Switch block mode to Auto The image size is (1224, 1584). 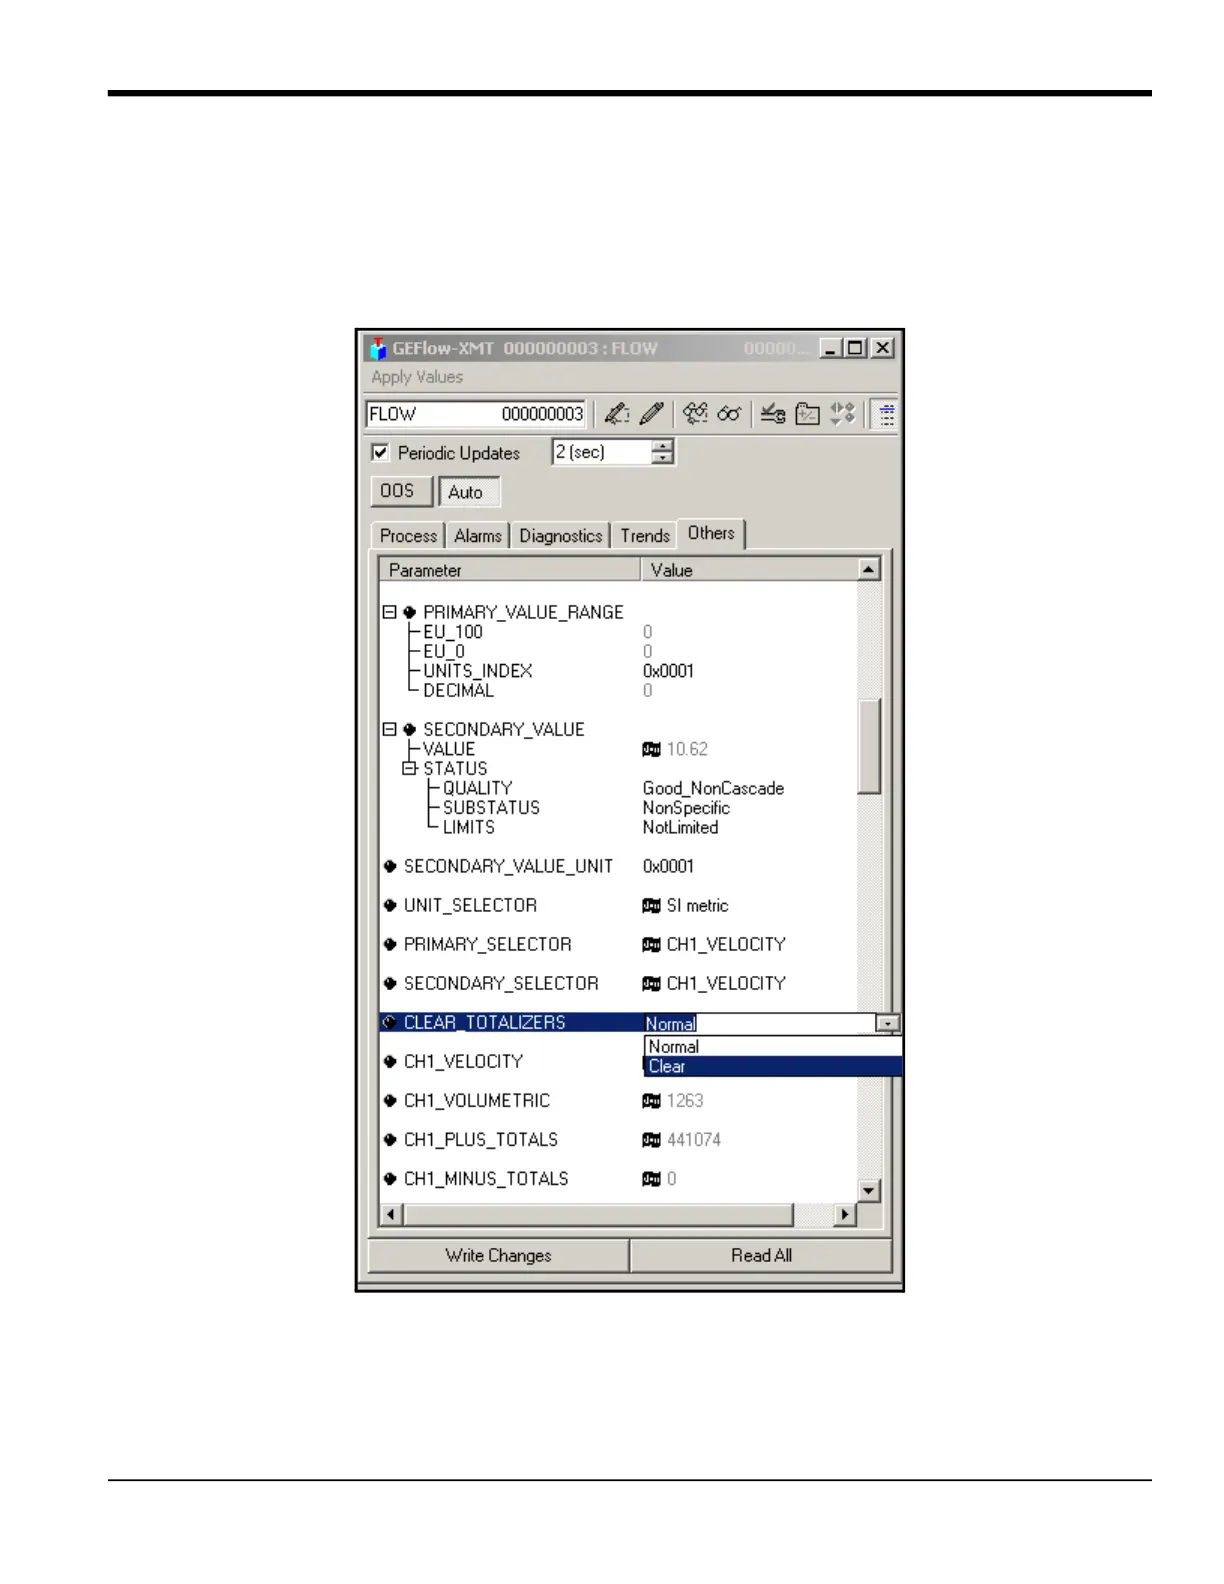click(x=469, y=492)
